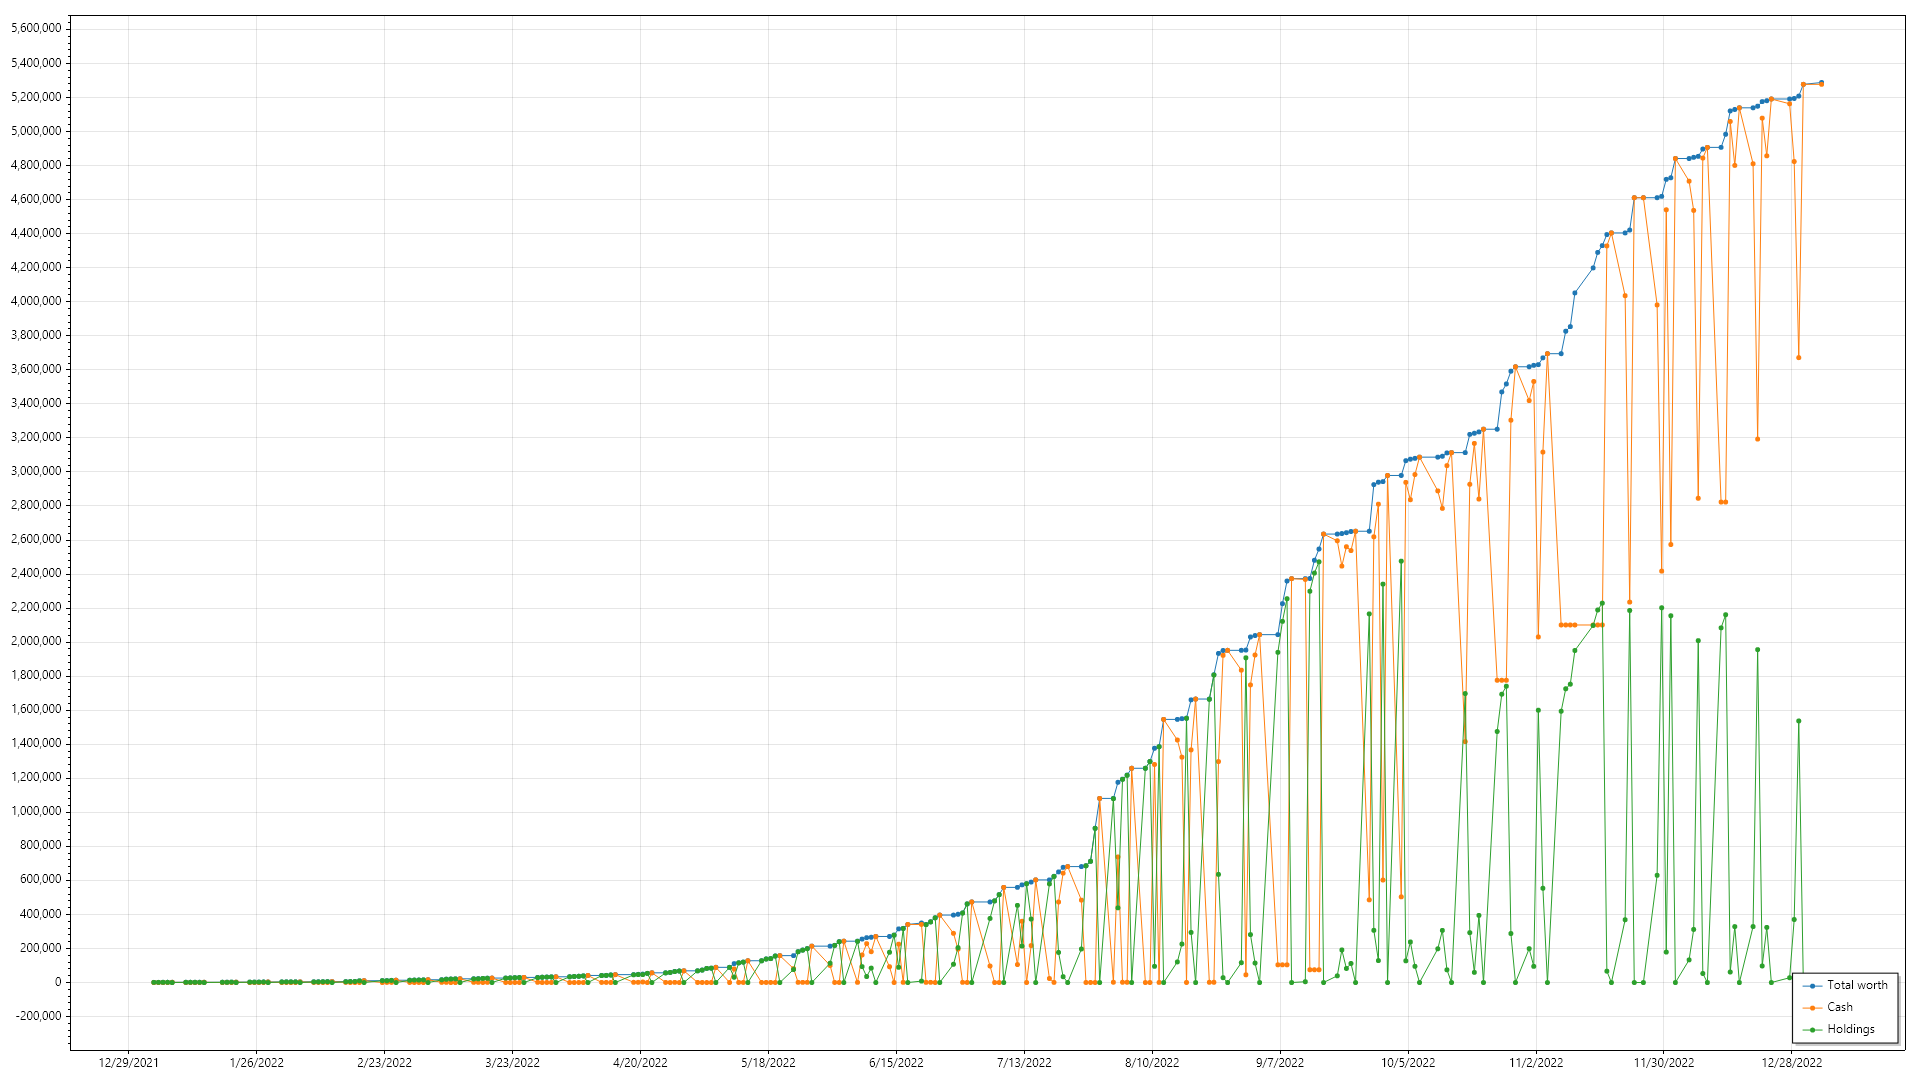Click the 10/5/2022 date axis label

click(x=1408, y=1063)
